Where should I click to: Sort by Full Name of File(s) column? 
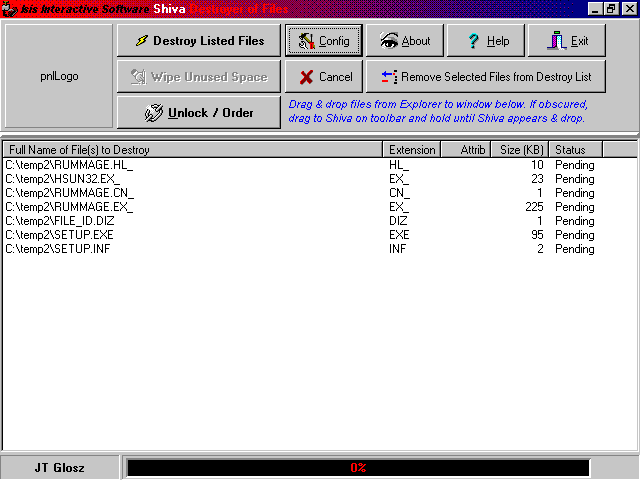pos(192,150)
